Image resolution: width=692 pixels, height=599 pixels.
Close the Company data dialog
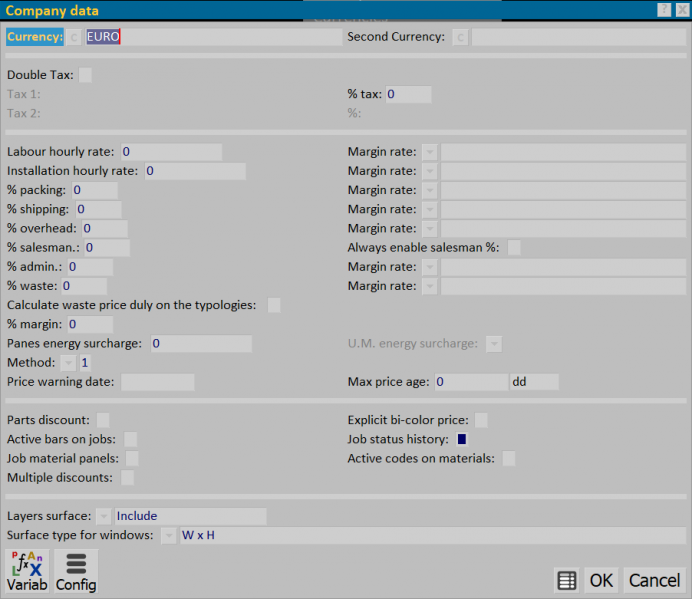(x=682, y=10)
